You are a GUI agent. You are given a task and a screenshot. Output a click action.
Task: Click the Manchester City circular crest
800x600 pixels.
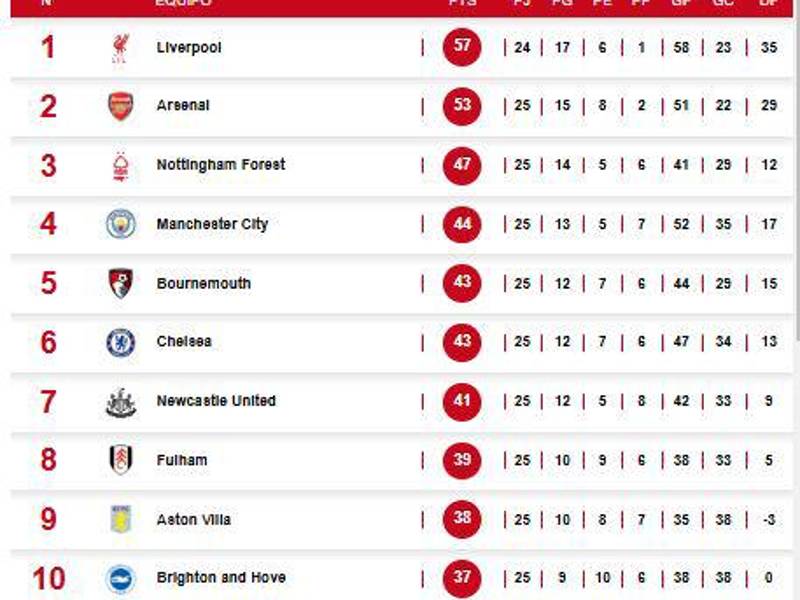point(119,223)
